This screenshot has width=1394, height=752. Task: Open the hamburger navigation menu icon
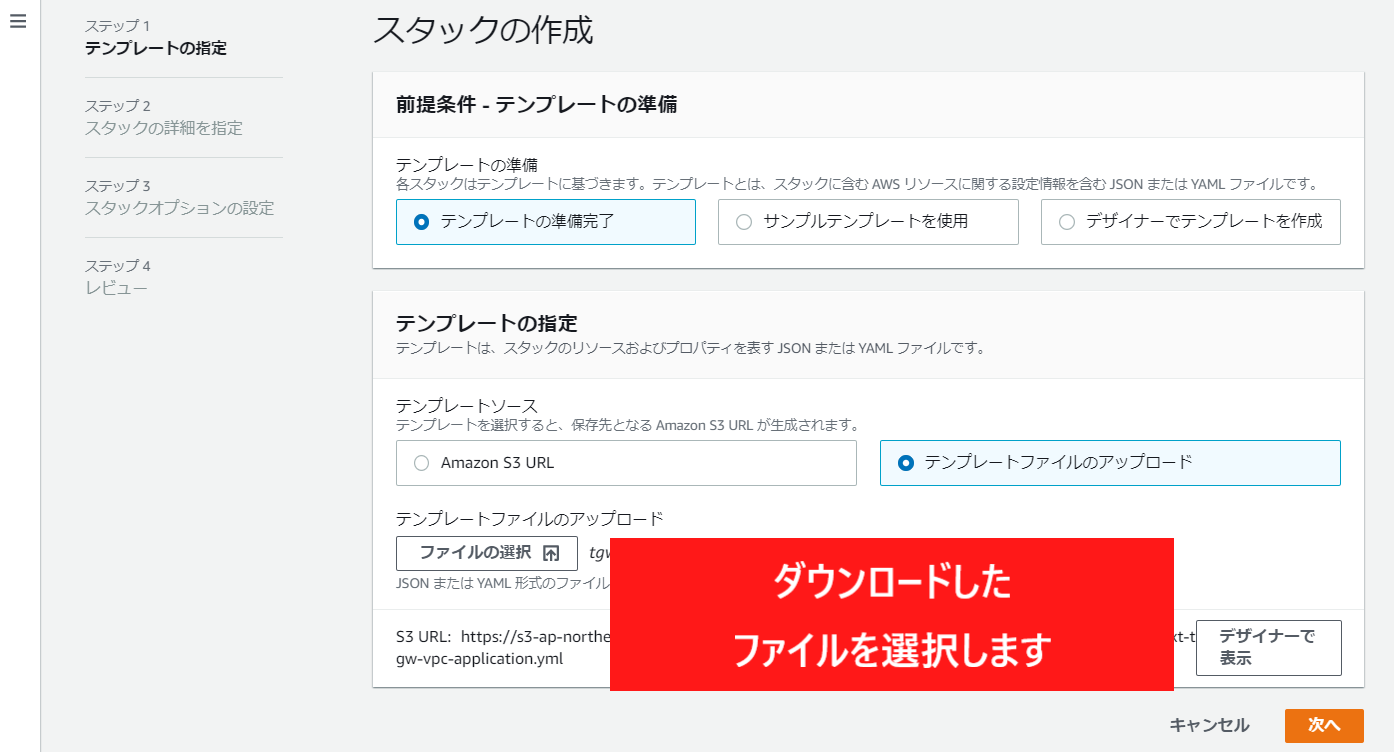[17, 21]
